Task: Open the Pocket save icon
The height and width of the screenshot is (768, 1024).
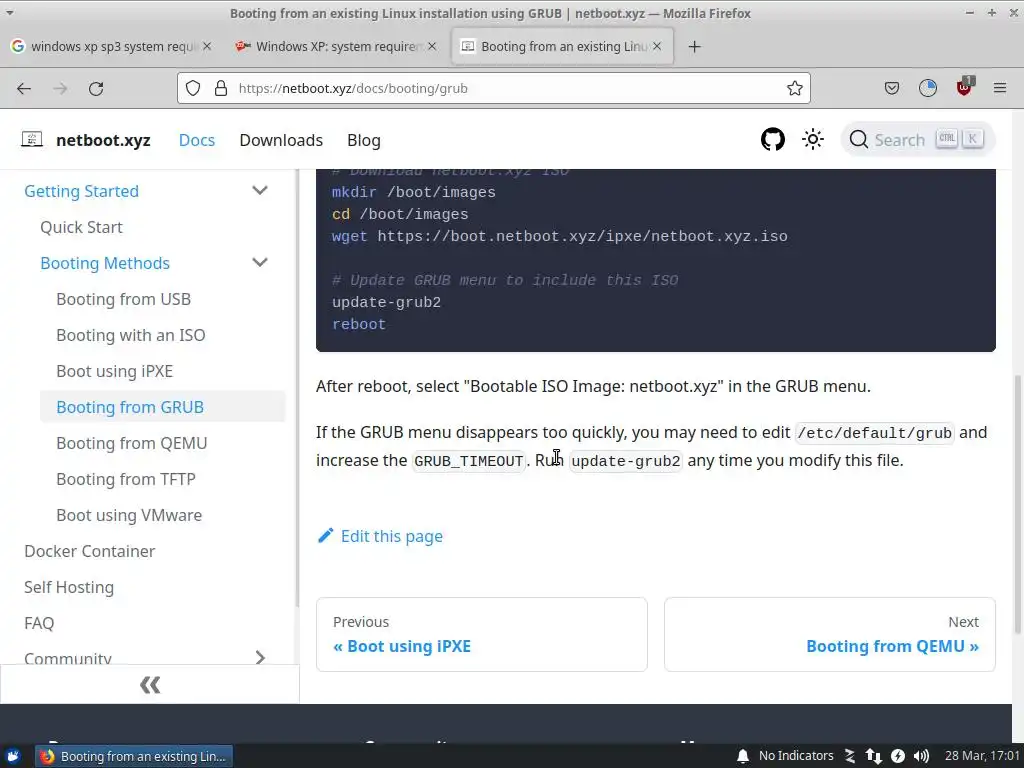Action: [x=891, y=88]
